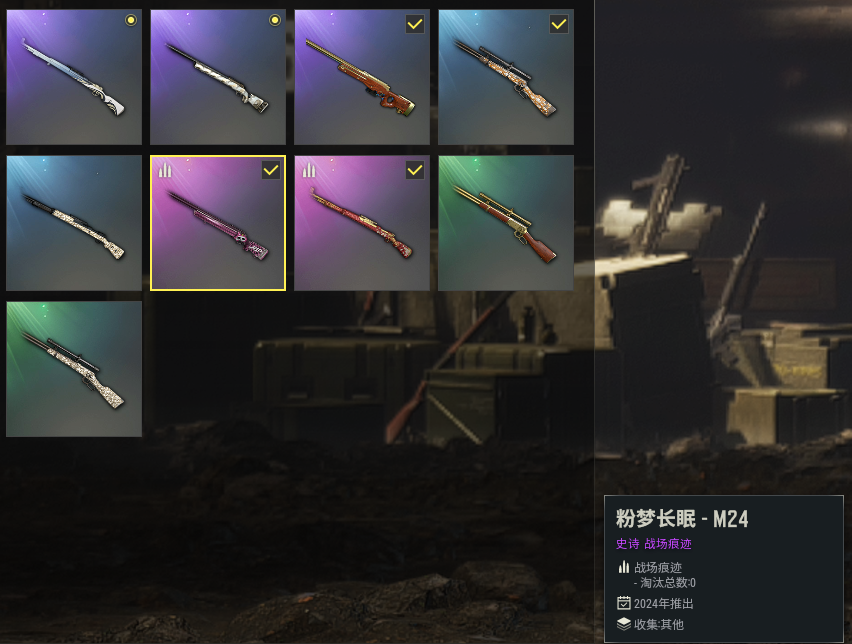This screenshot has height=644, width=852.
Task: Select the highlighted pink M24 skin
Action: [218, 223]
